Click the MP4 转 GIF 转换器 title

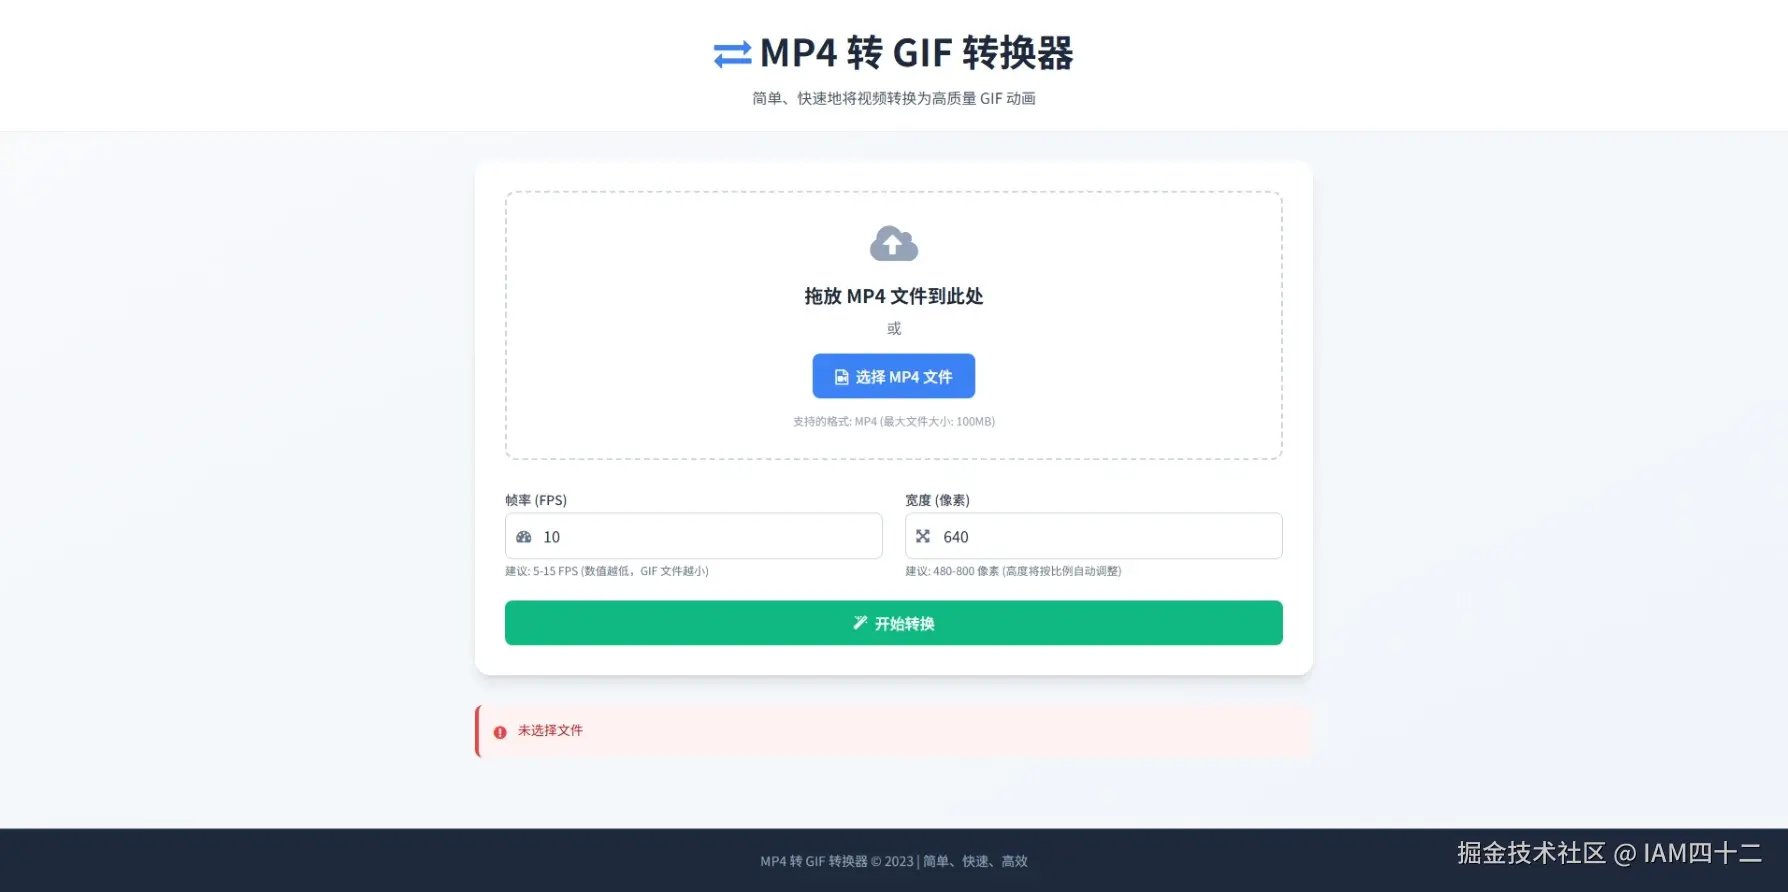point(916,53)
